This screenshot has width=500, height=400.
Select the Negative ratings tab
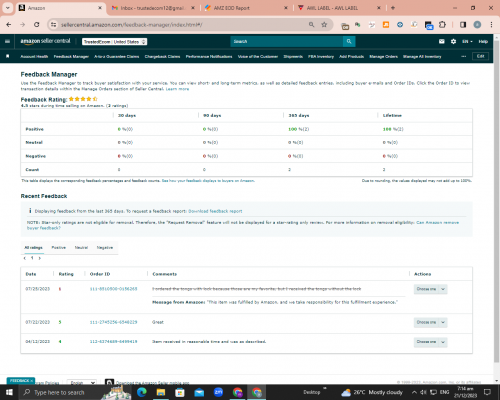pos(105,248)
